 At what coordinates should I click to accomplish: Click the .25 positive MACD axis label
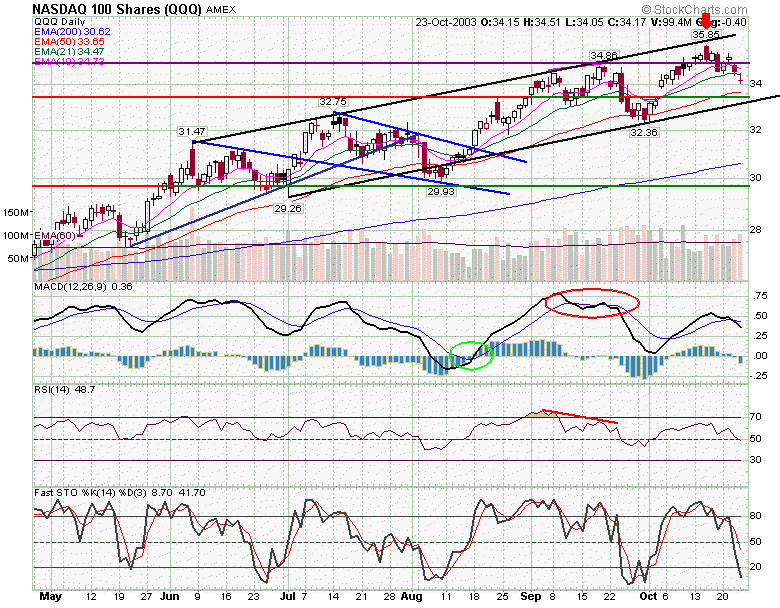pyautogui.click(x=760, y=336)
